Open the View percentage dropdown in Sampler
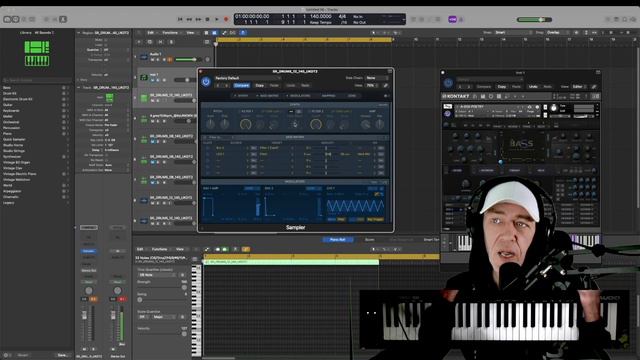The width and height of the screenshot is (640, 360). point(371,85)
